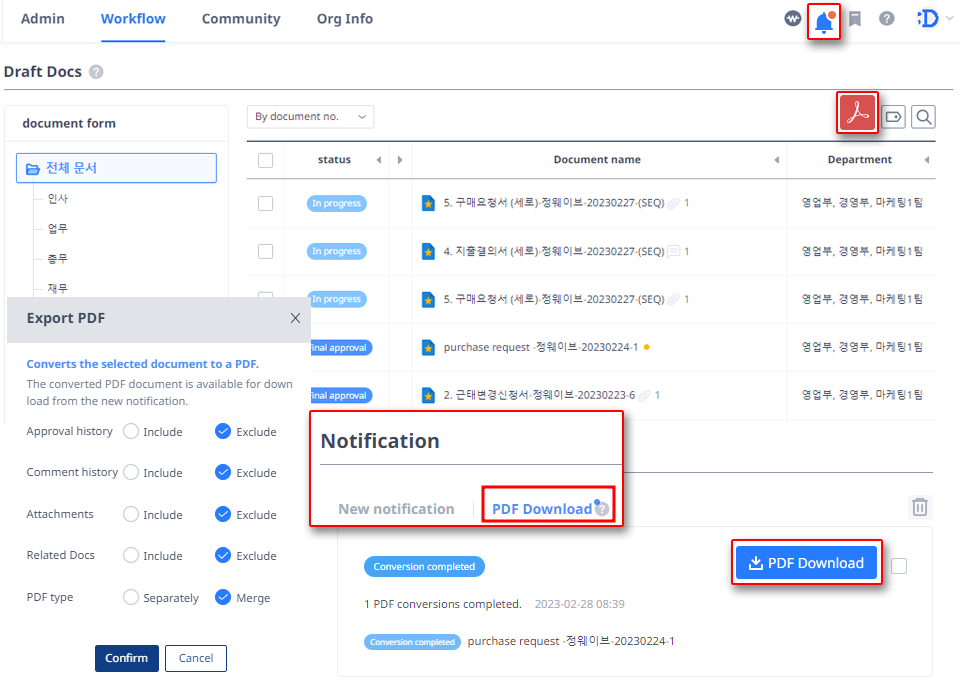The height and width of the screenshot is (685, 960).
Task: Click PDF Download in the Notification popup
Action: [541, 508]
